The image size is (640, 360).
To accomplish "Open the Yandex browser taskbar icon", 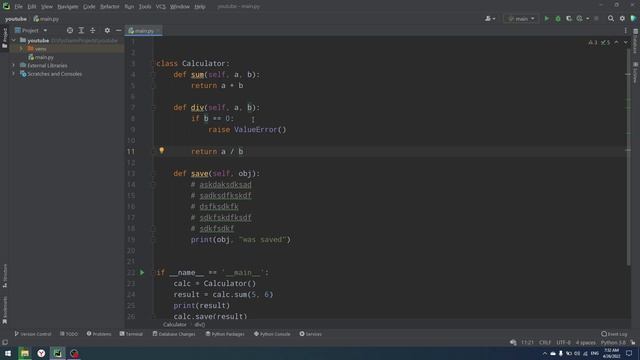I will 41,353.
